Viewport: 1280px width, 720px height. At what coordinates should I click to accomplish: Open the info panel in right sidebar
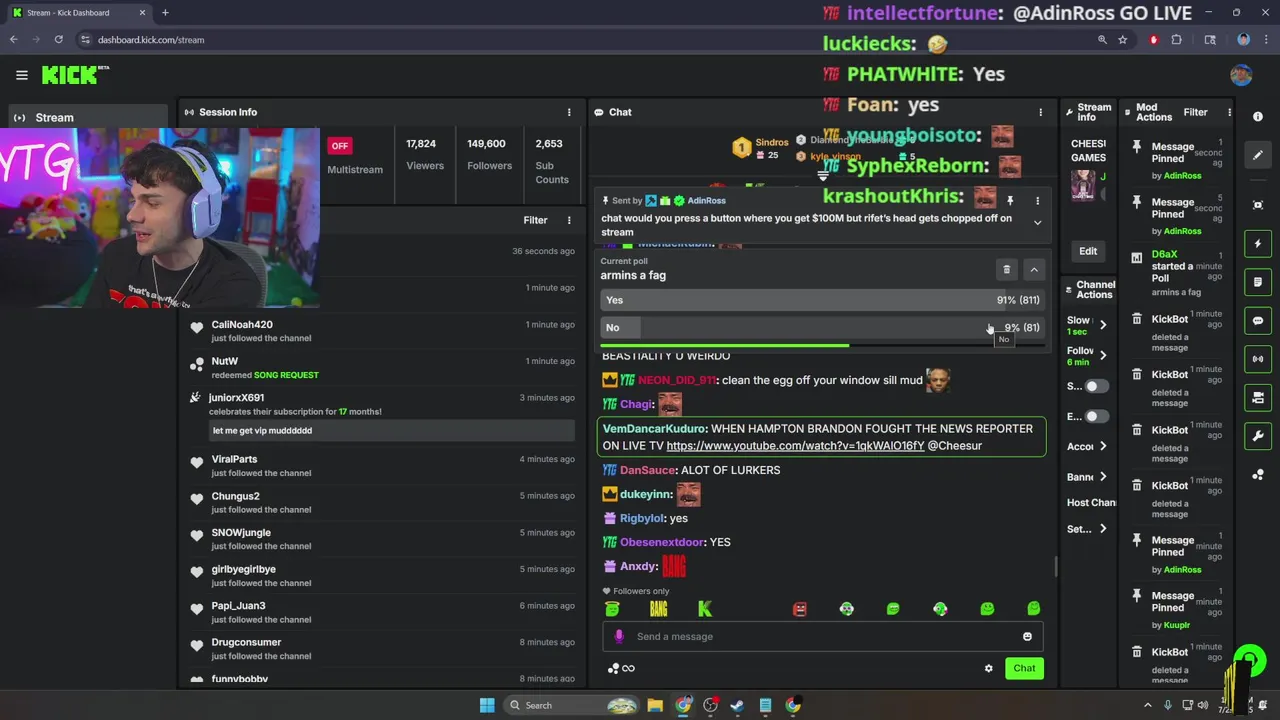[1258, 117]
